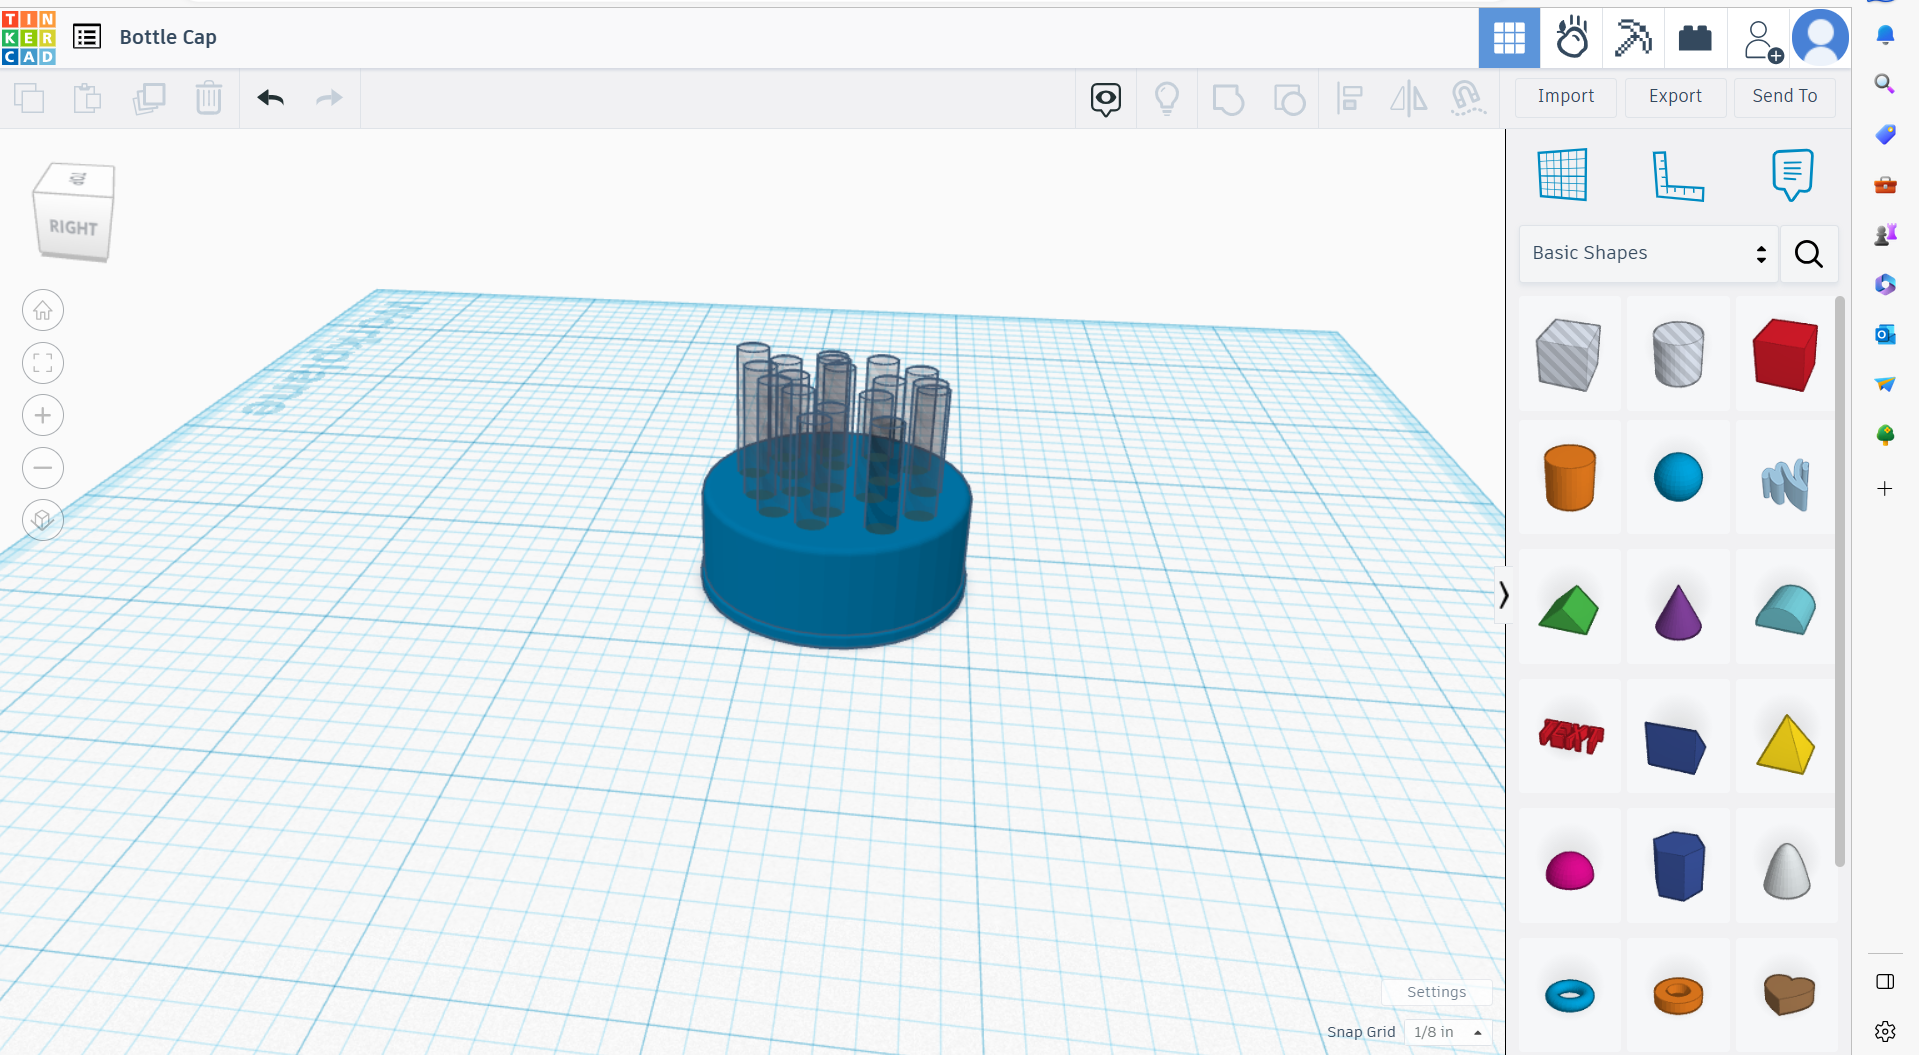Select the Workplane tool in the right panel
The height and width of the screenshot is (1055, 1919).
[x=1563, y=173]
